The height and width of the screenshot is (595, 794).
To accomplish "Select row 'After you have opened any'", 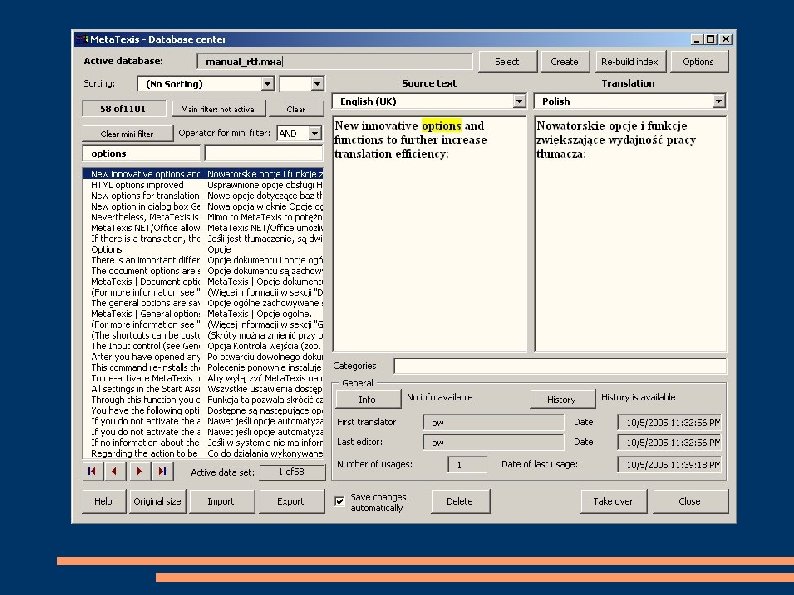I will (x=203, y=356).
